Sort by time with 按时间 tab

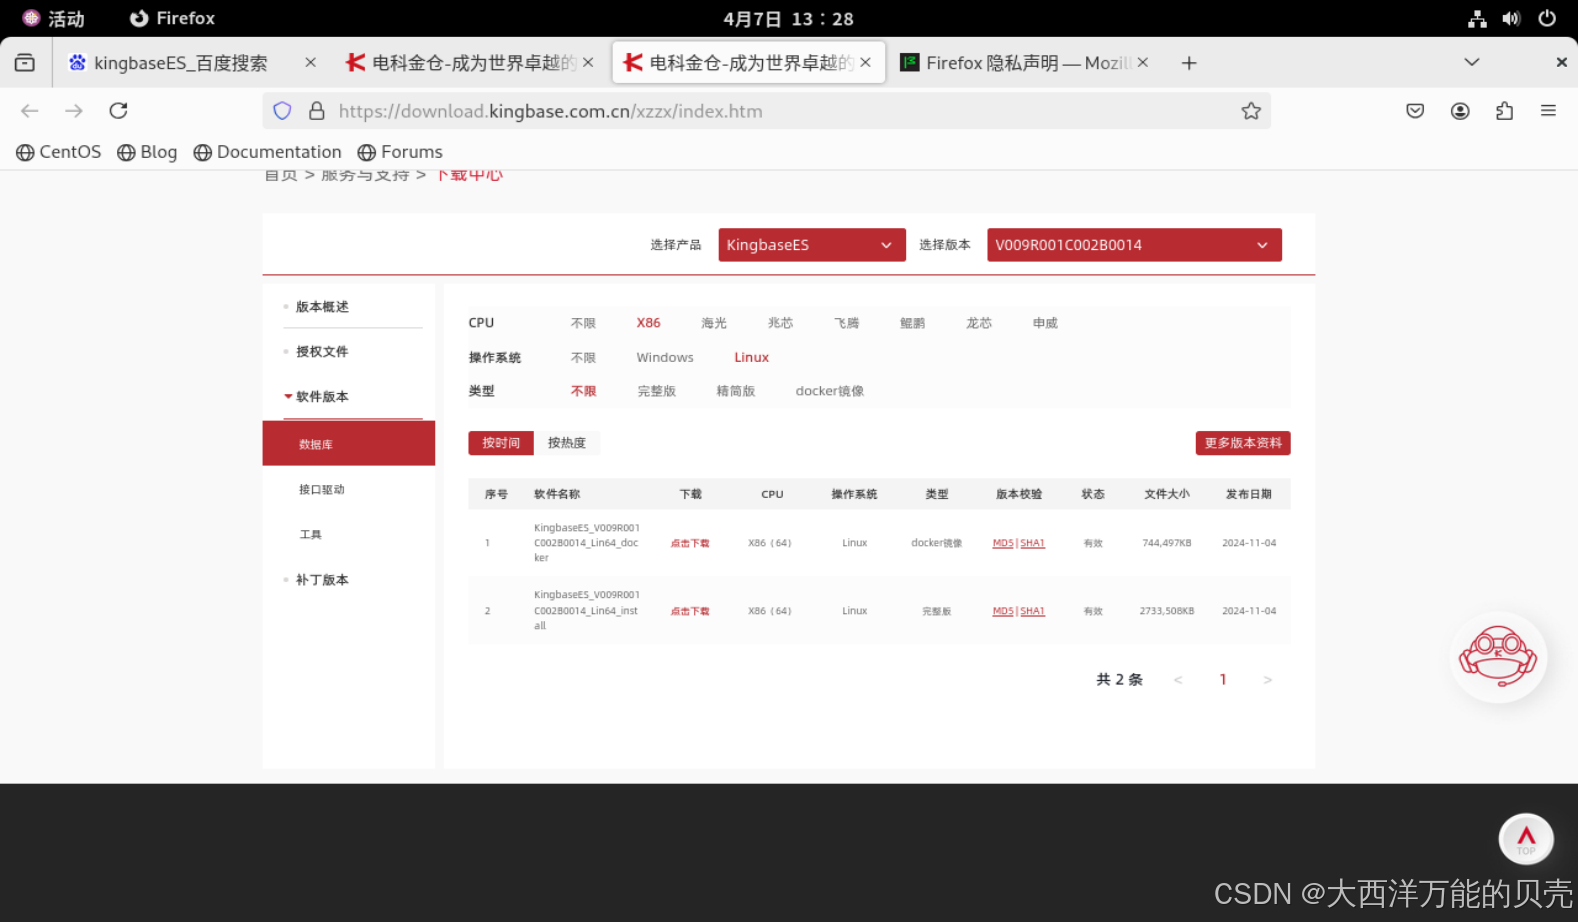click(x=501, y=443)
